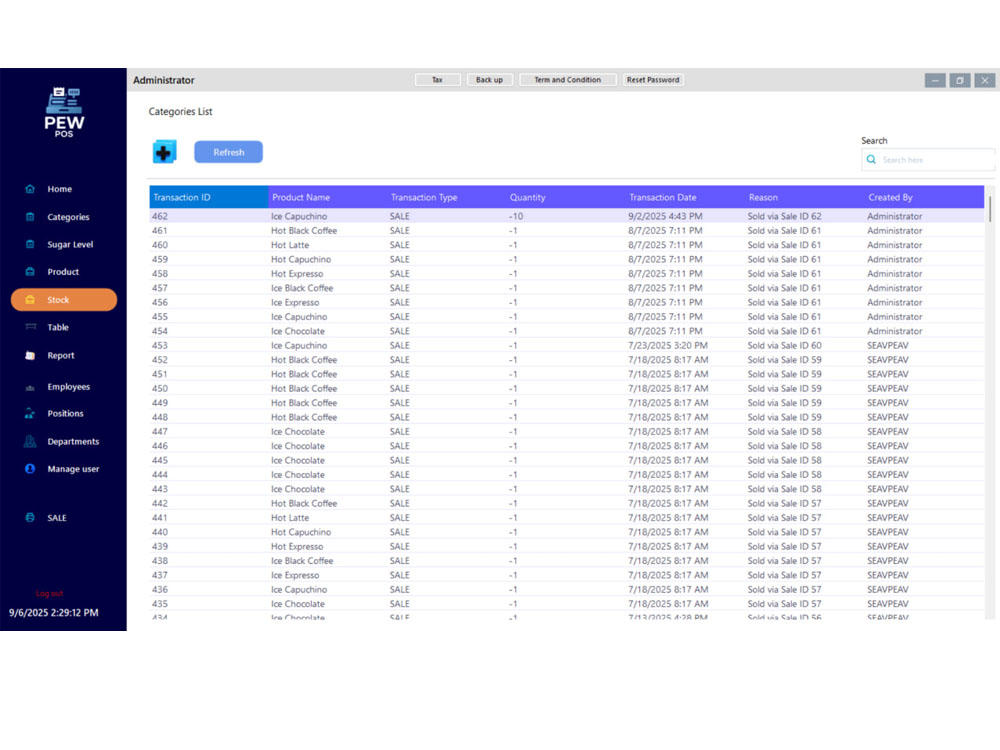
Task: Click the Employees sidebar icon
Action: 30,387
